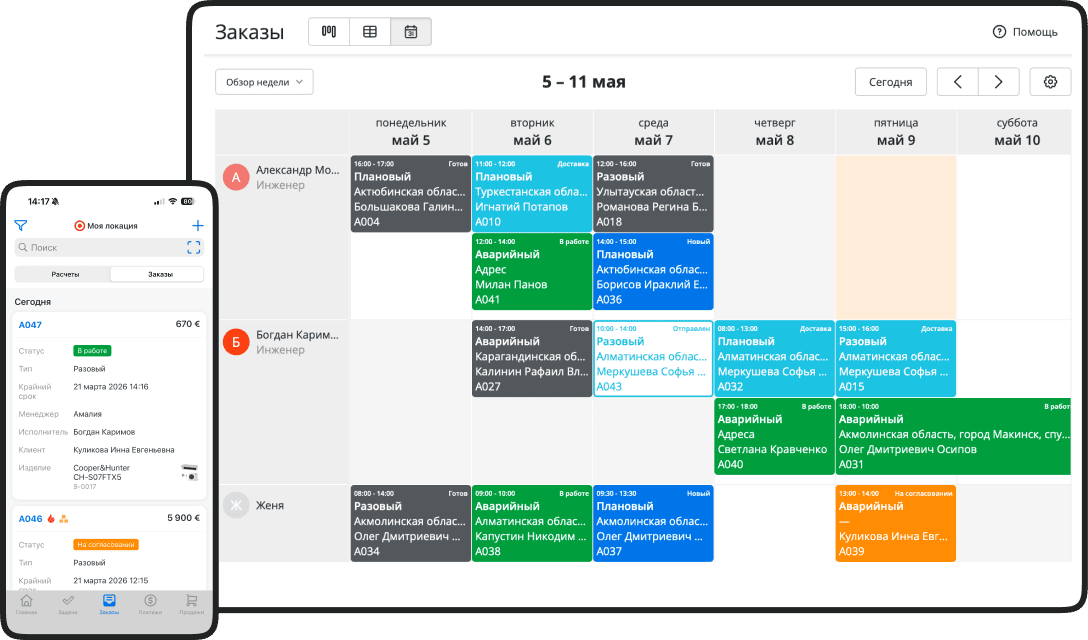Open calendar settings gear
1088x640 pixels.
point(1050,82)
